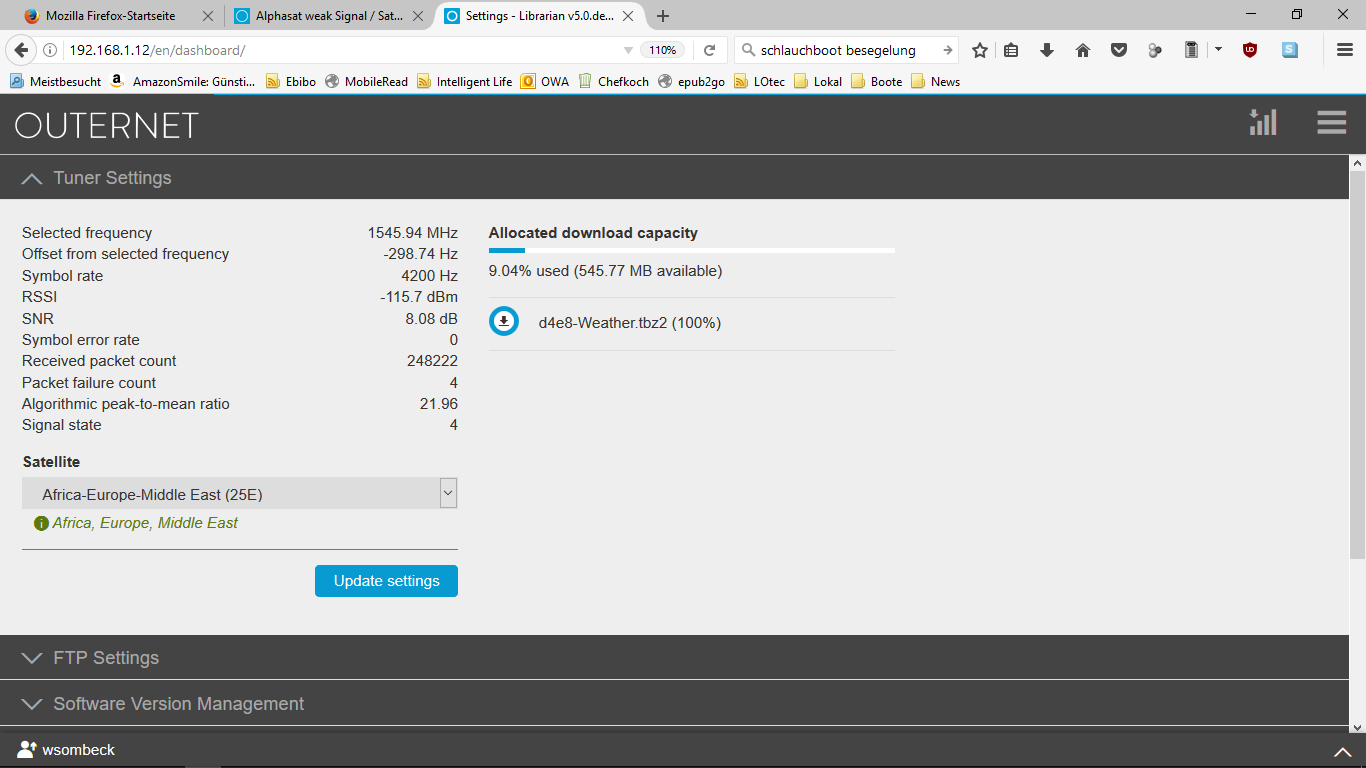
Task: Open the Satellite selection dropdown
Action: point(240,493)
